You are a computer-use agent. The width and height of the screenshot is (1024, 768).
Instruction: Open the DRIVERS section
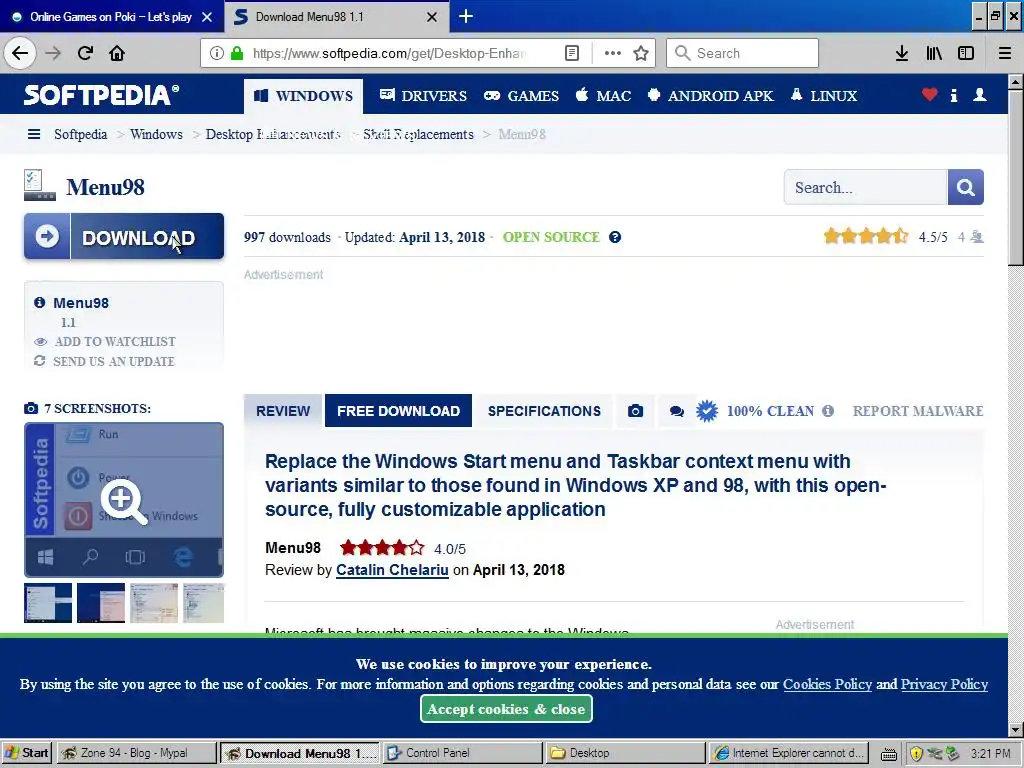coord(423,96)
